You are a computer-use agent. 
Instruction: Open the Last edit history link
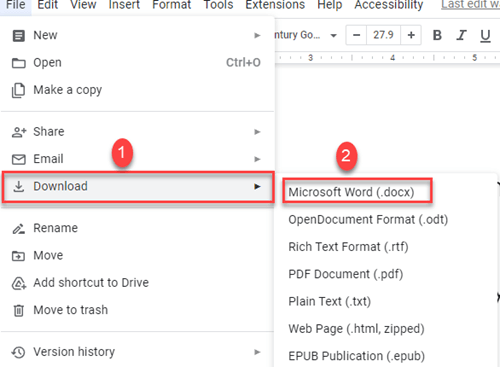pyautogui.click(x=470, y=5)
